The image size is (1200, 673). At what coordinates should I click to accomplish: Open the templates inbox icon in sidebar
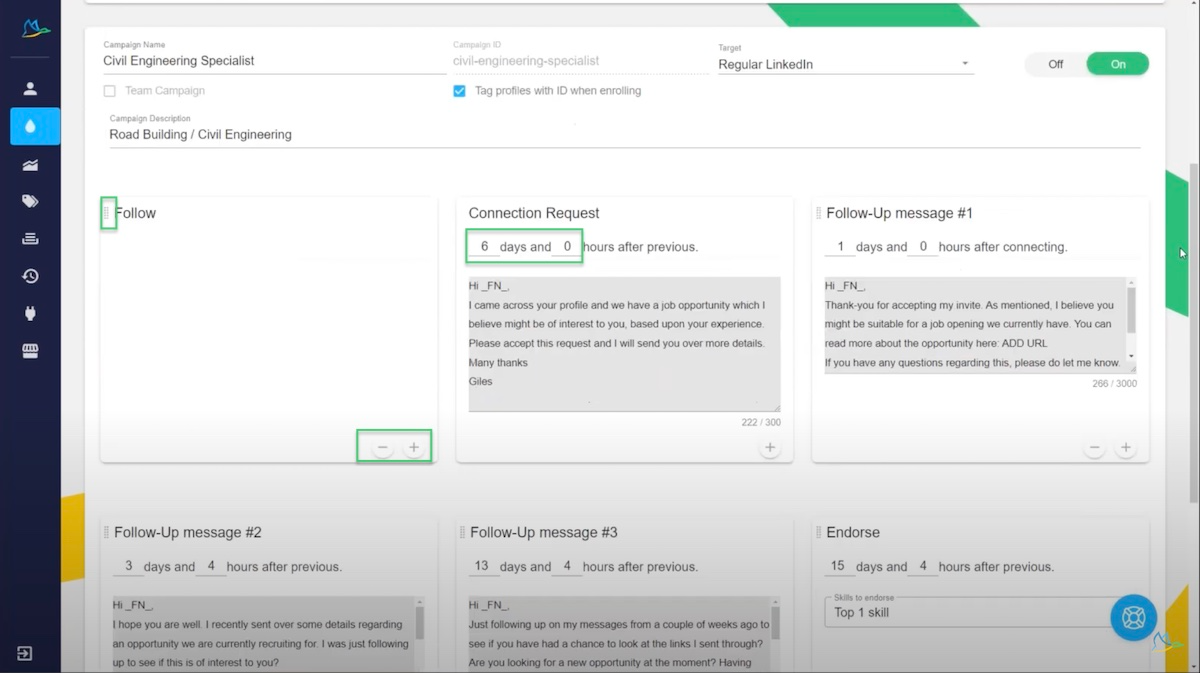pyautogui.click(x=33, y=238)
